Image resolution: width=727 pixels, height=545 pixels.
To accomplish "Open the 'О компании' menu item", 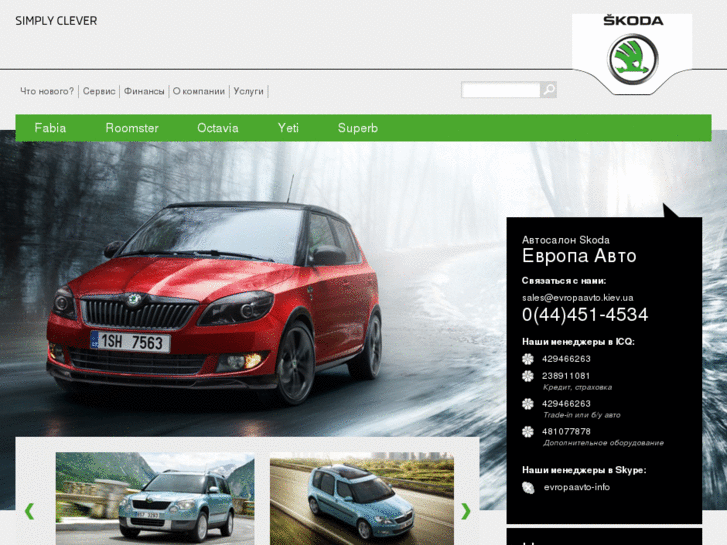I will click(198, 91).
